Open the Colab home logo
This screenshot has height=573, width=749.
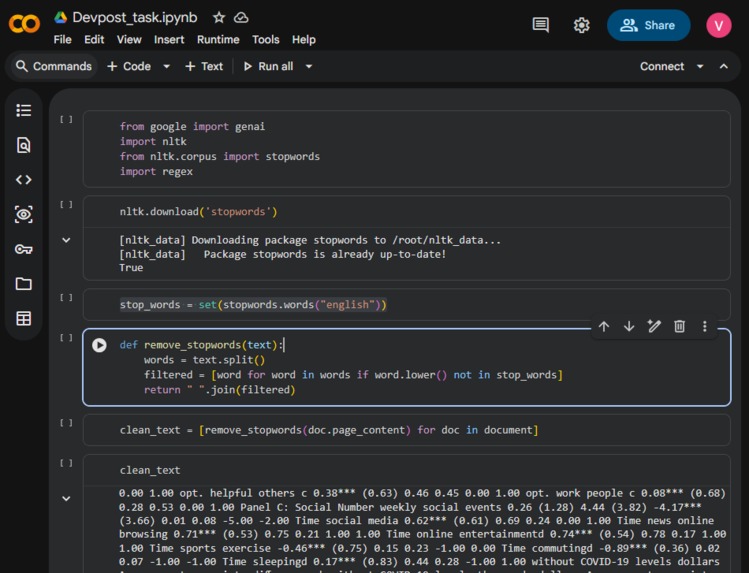(24, 23)
